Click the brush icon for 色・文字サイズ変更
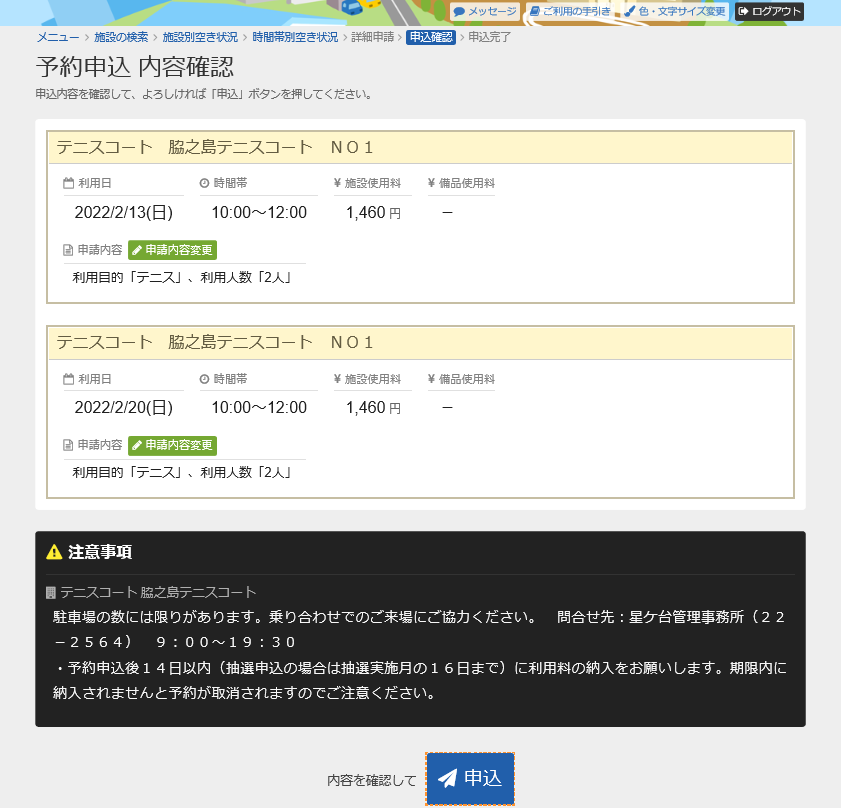 click(630, 12)
